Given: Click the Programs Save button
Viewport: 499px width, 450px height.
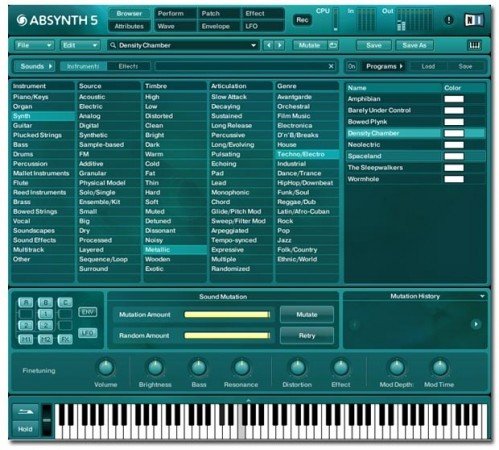Looking at the screenshot, I should click(465, 66).
